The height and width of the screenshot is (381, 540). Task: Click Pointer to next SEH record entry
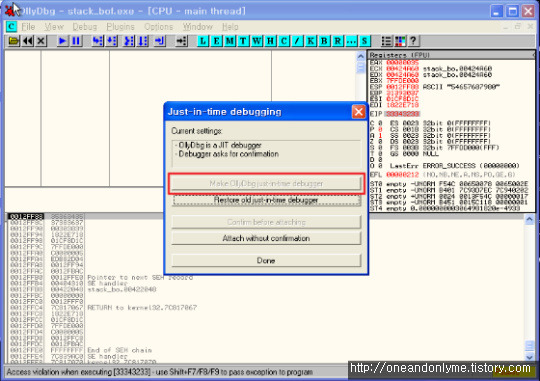[x=140, y=277]
